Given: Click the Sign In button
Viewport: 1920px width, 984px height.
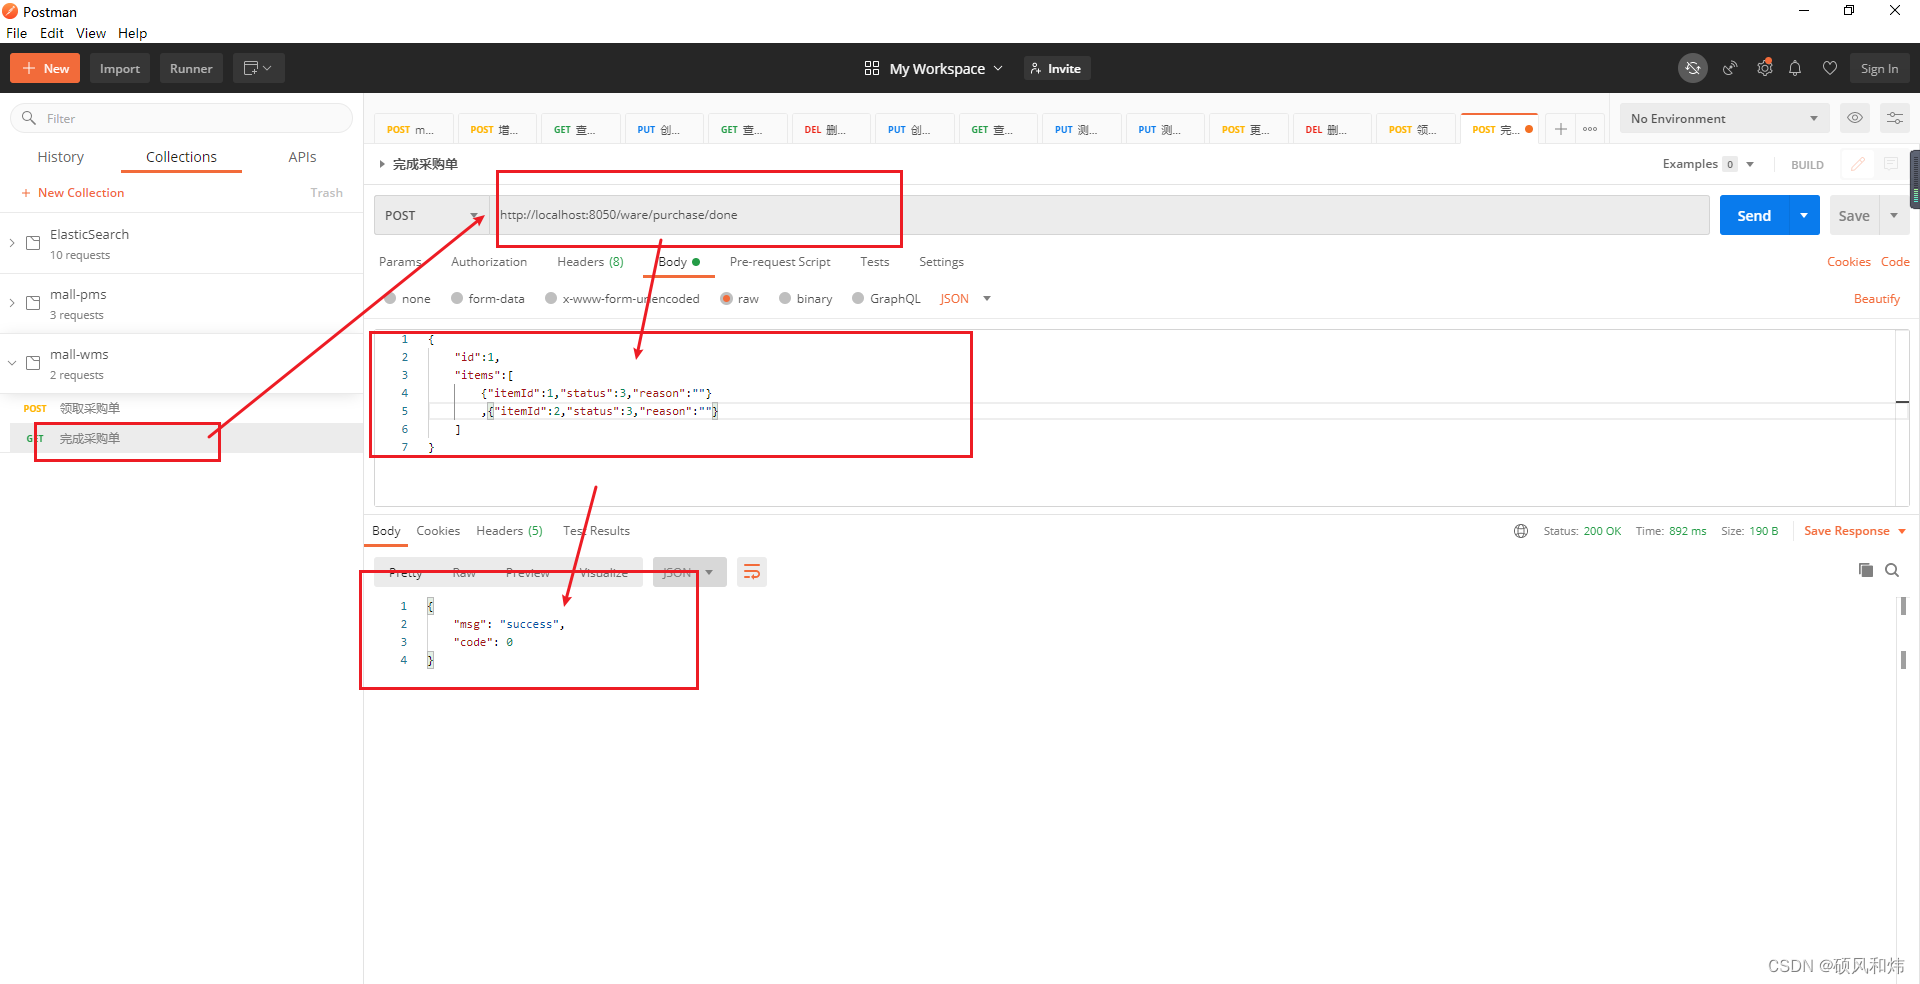Looking at the screenshot, I should coord(1879,68).
